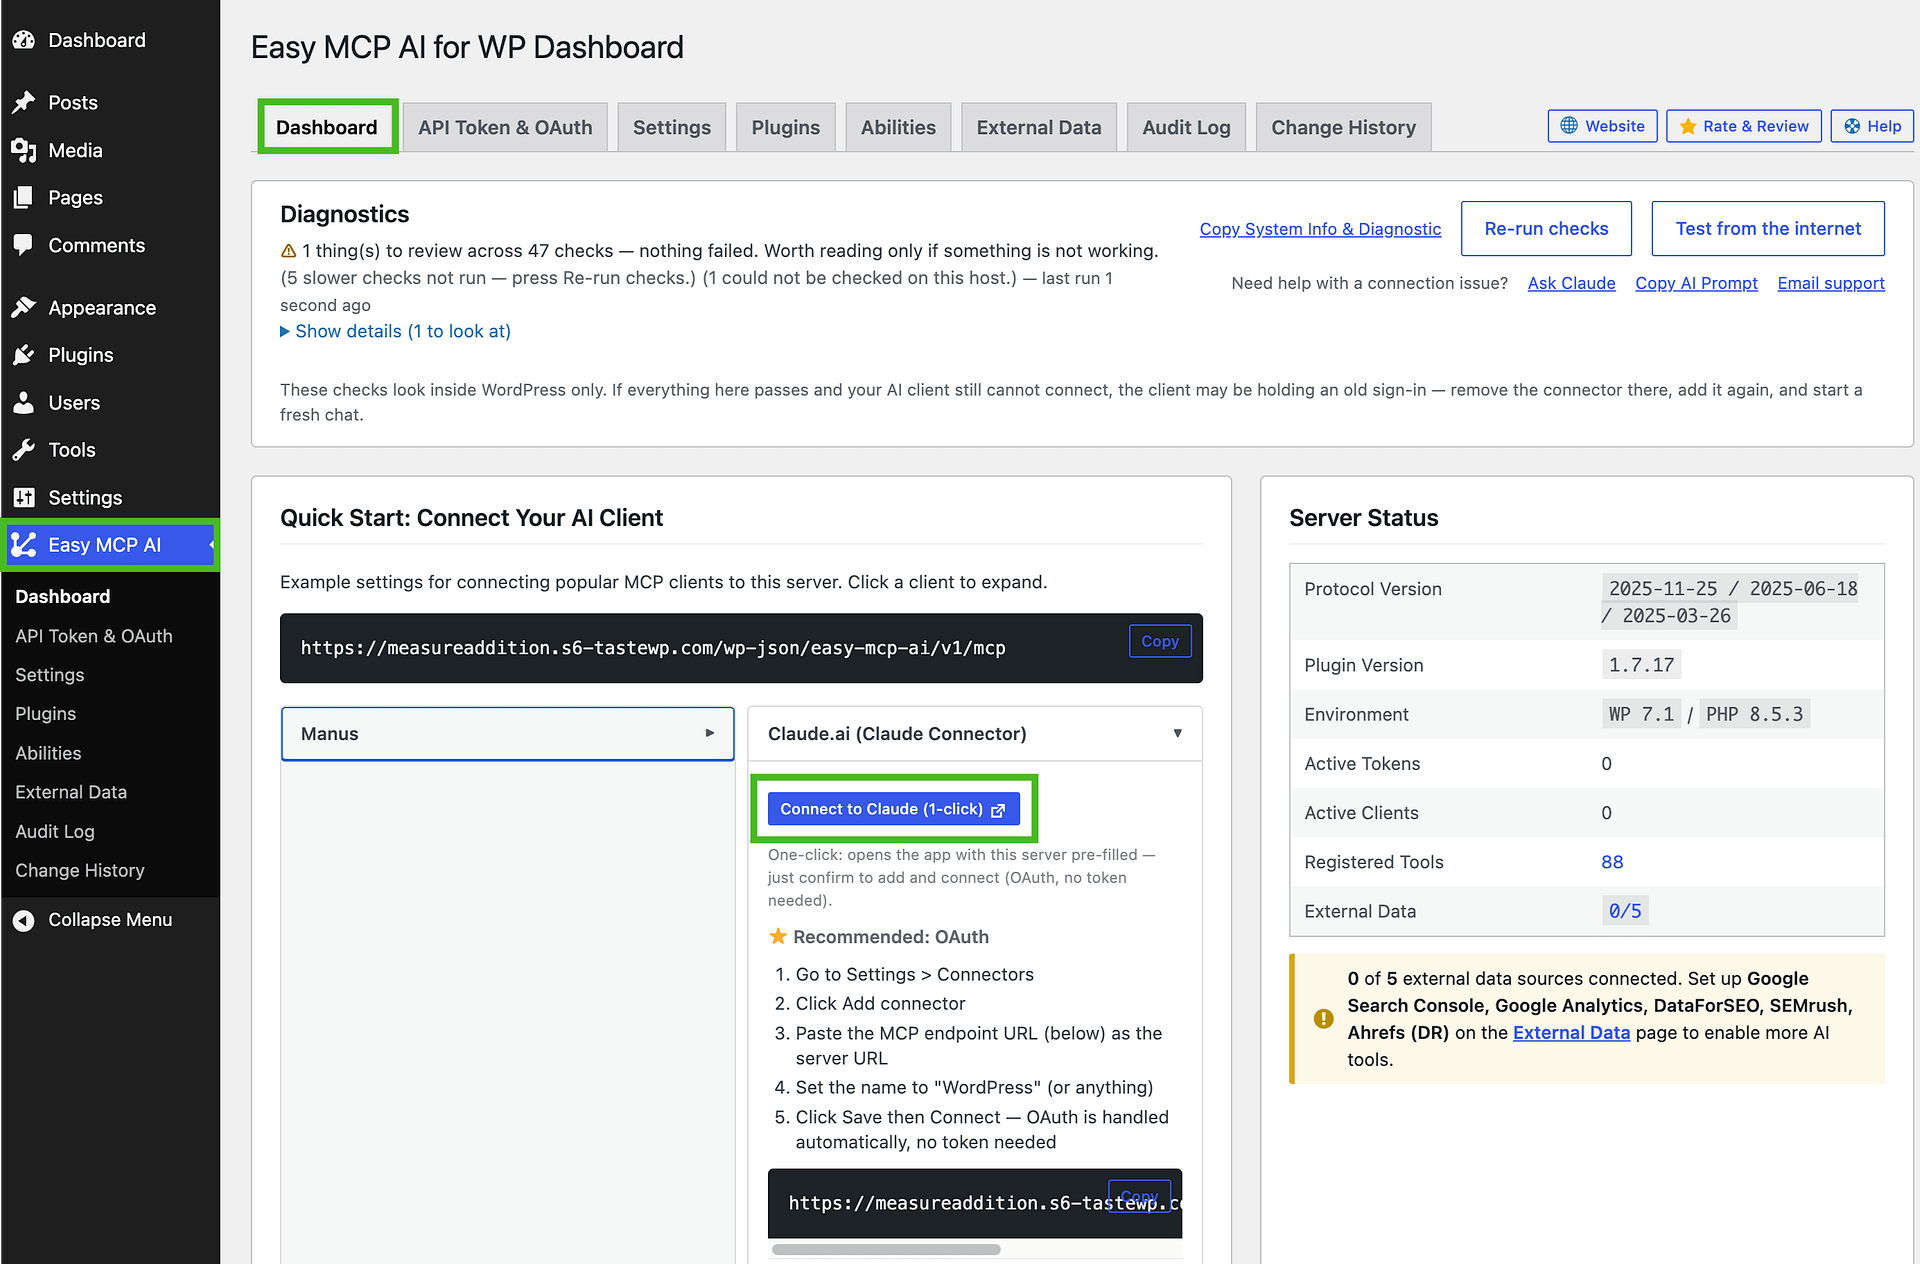Click the Users person icon
The height and width of the screenshot is (1264, 1920).
coord(24,402)
